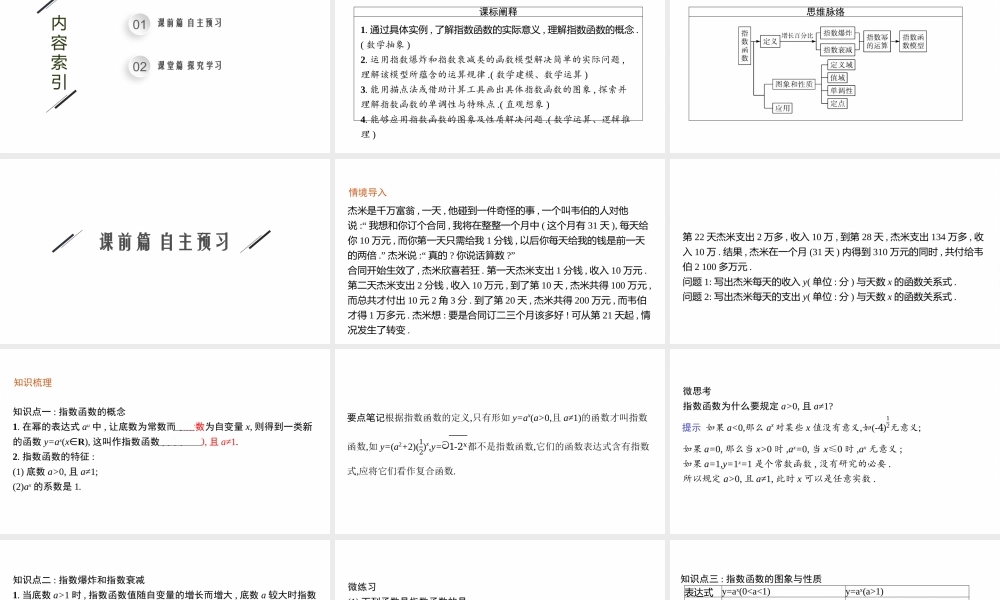Click the 值域 box in the flowchart

838,78
